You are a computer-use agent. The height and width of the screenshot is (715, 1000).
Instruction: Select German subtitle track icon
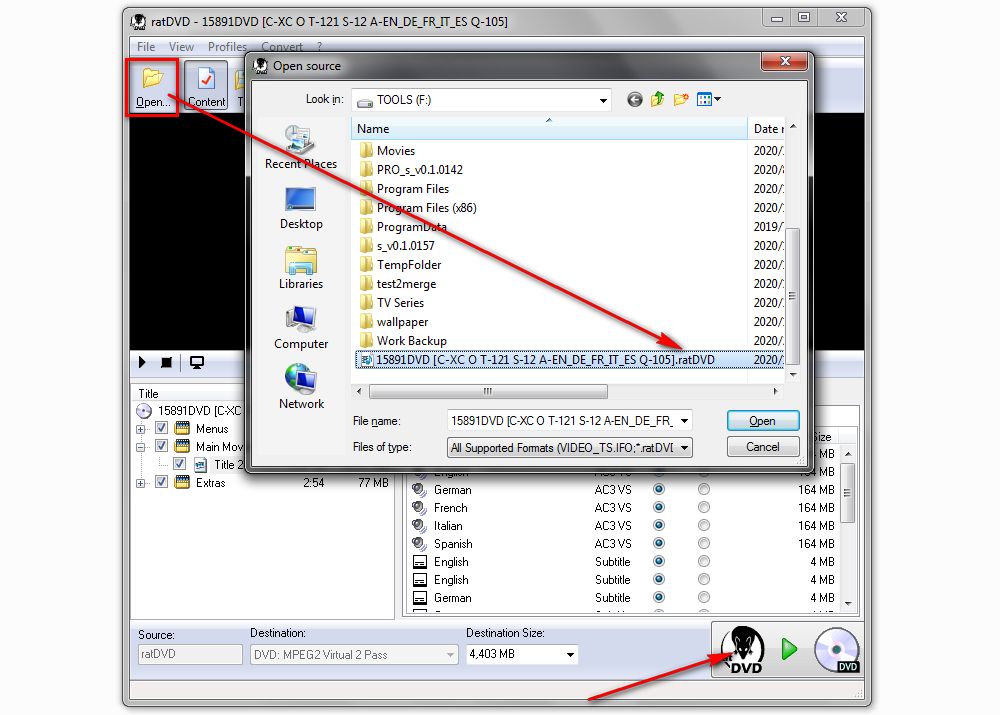tap(420, 598)
